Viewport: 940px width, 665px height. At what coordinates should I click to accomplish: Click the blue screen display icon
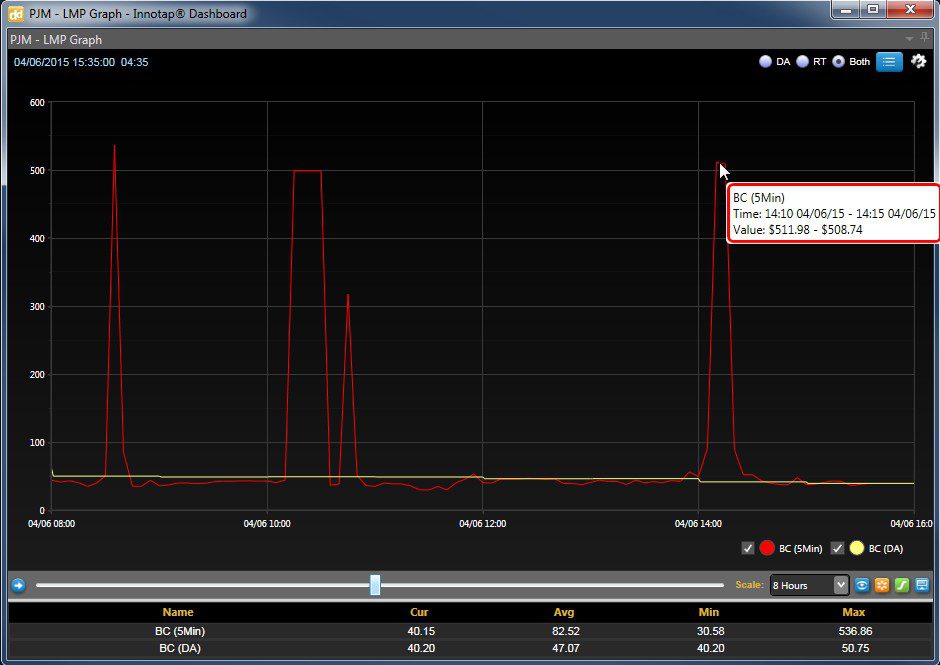[x=922, y=585]
